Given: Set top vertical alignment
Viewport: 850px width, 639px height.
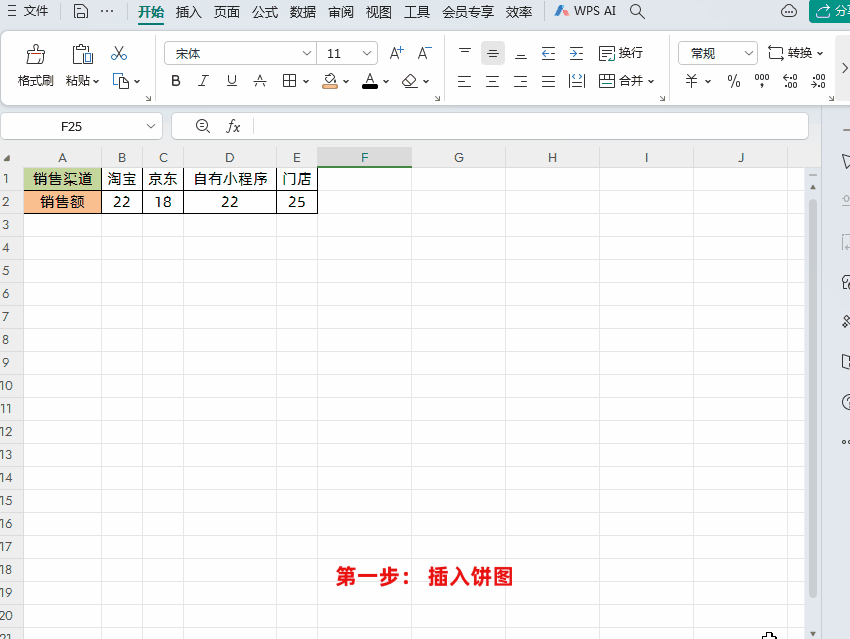Looking at the screenshot, I should click(x=465, y=53).
